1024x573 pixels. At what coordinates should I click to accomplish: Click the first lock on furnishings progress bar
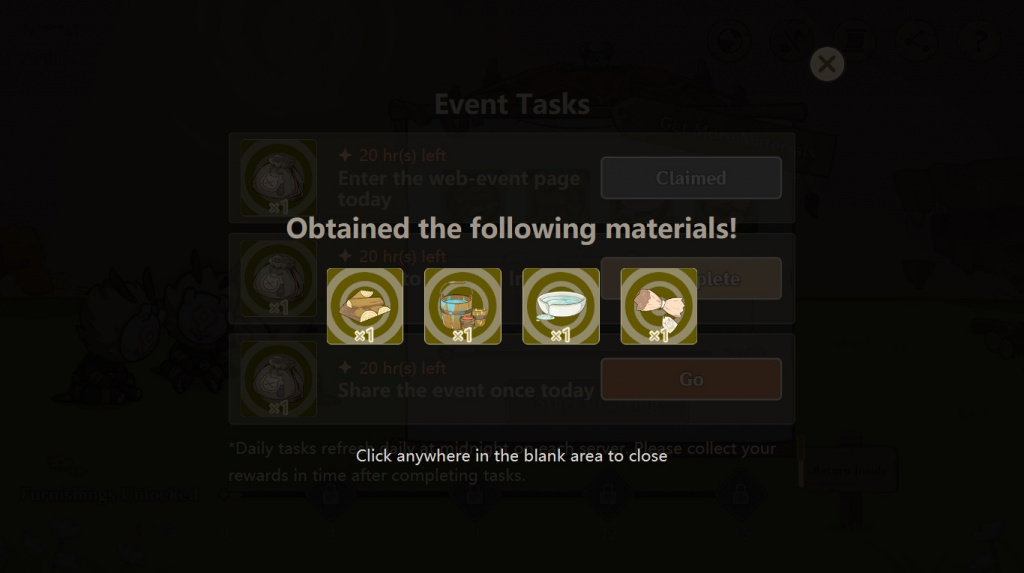[331, 495]
